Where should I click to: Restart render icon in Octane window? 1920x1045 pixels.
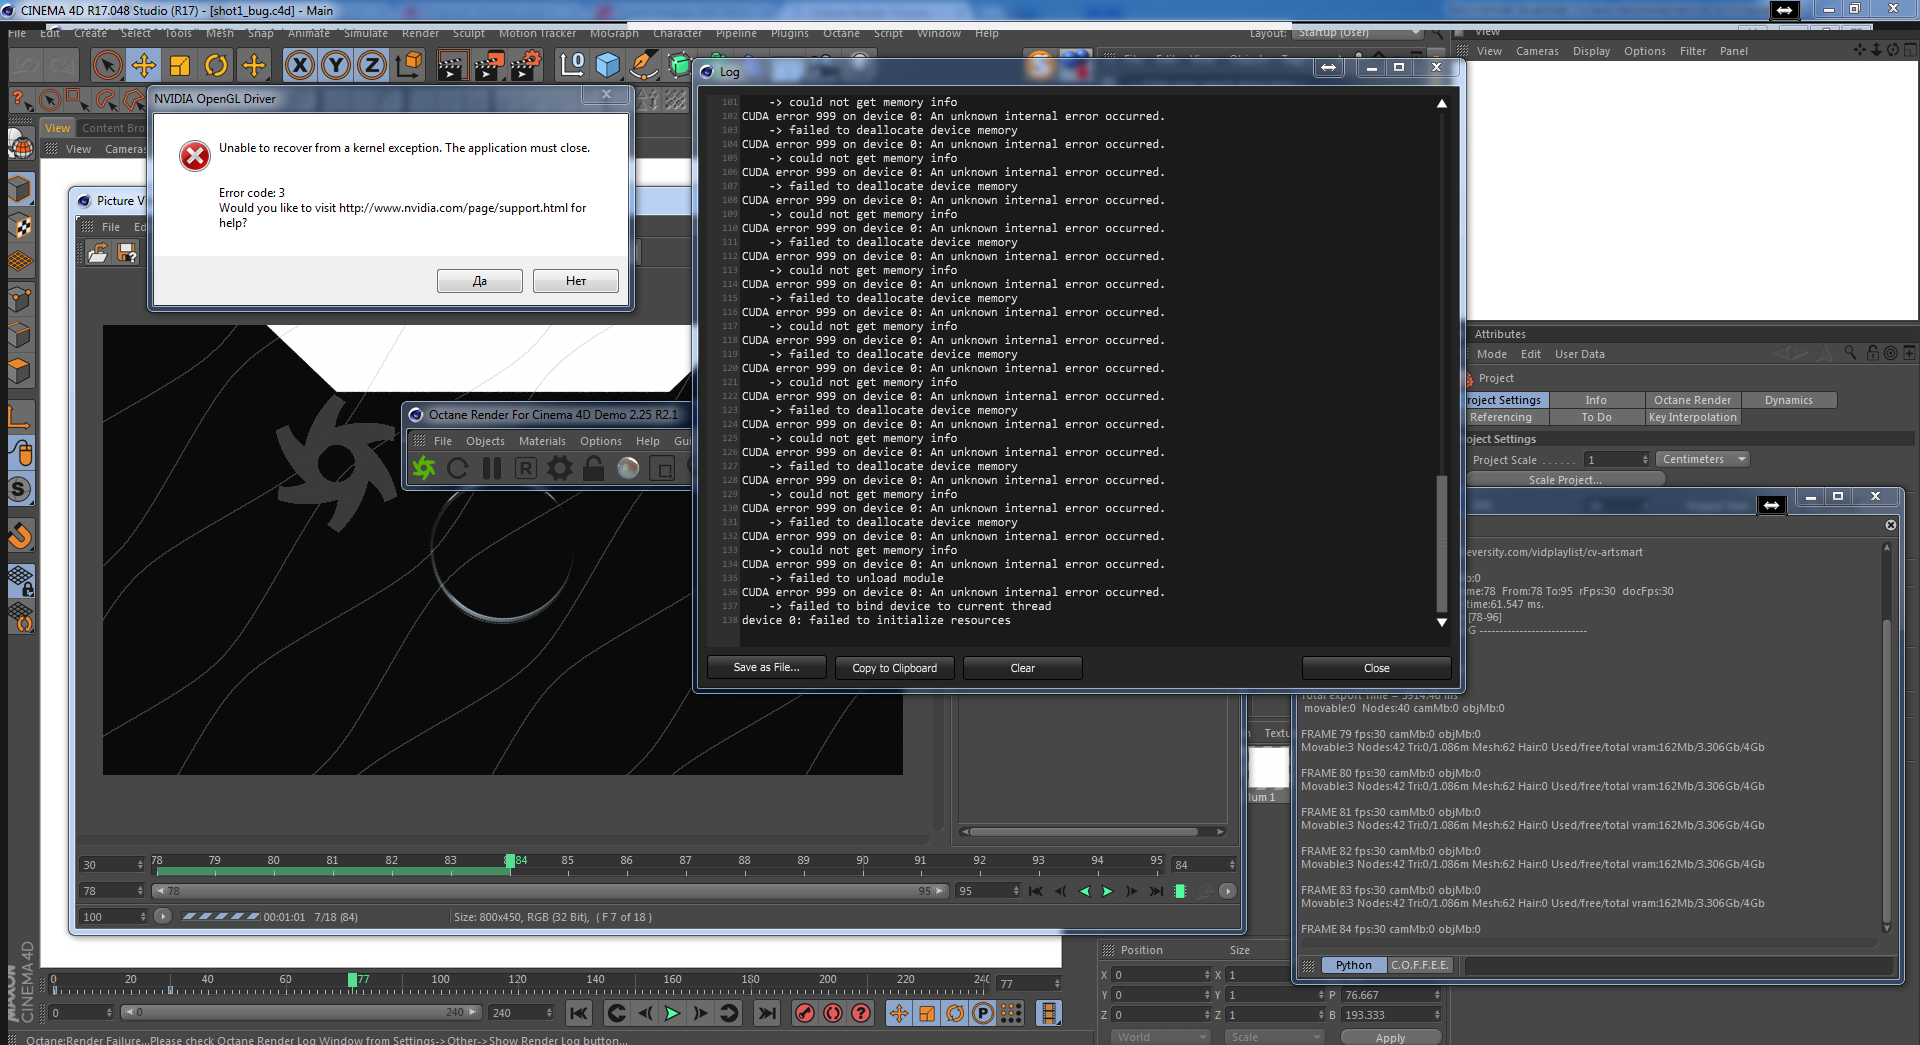[x=458, y=468]
